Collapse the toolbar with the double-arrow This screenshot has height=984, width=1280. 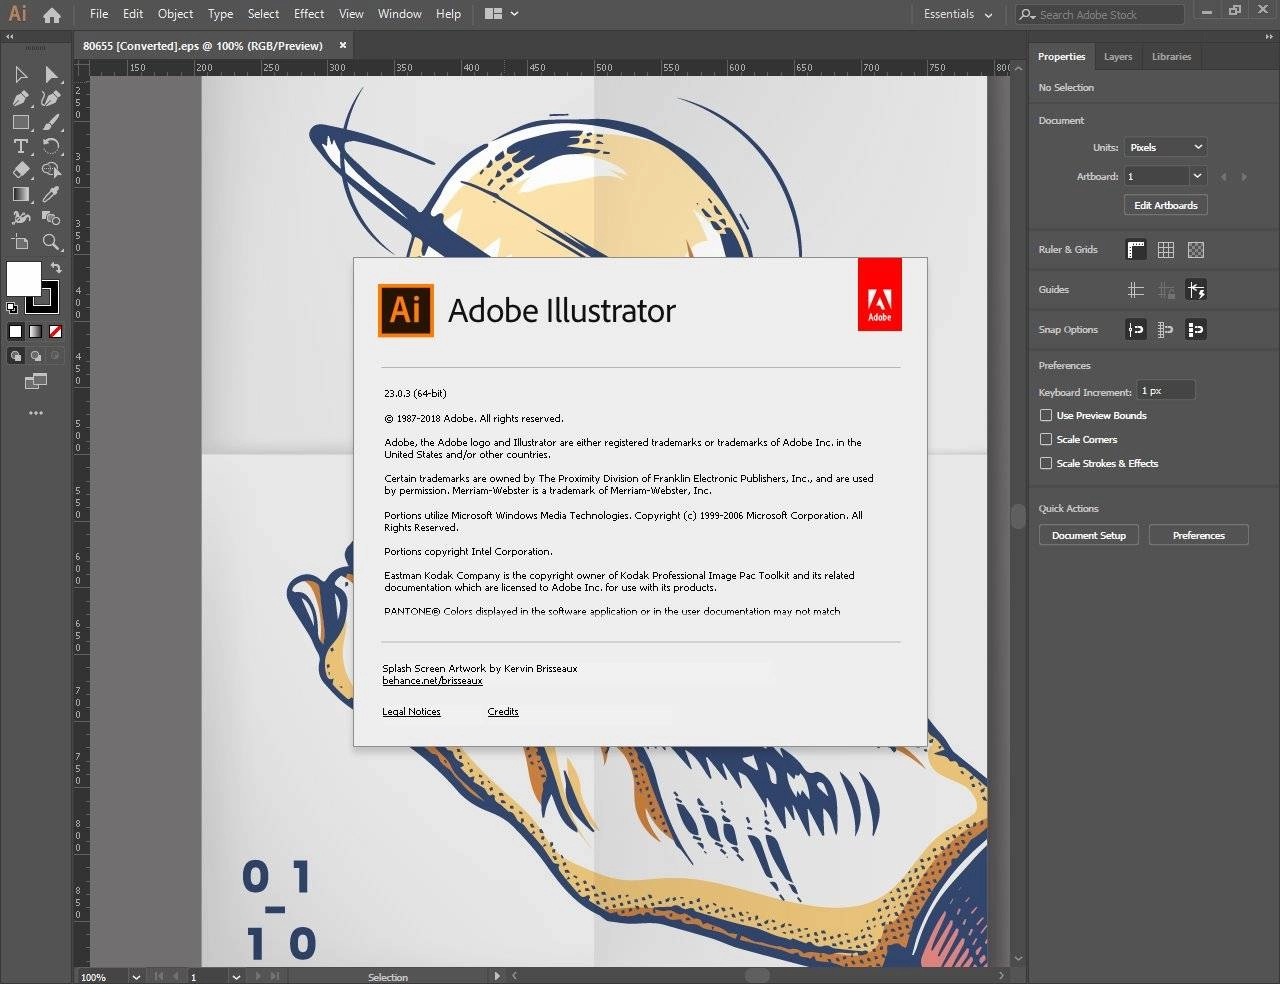(10, 37)
